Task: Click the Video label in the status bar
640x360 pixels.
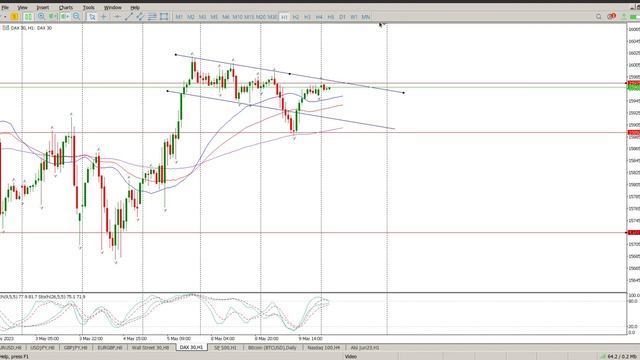Action: pyautogui.click(x=351, y=357)
